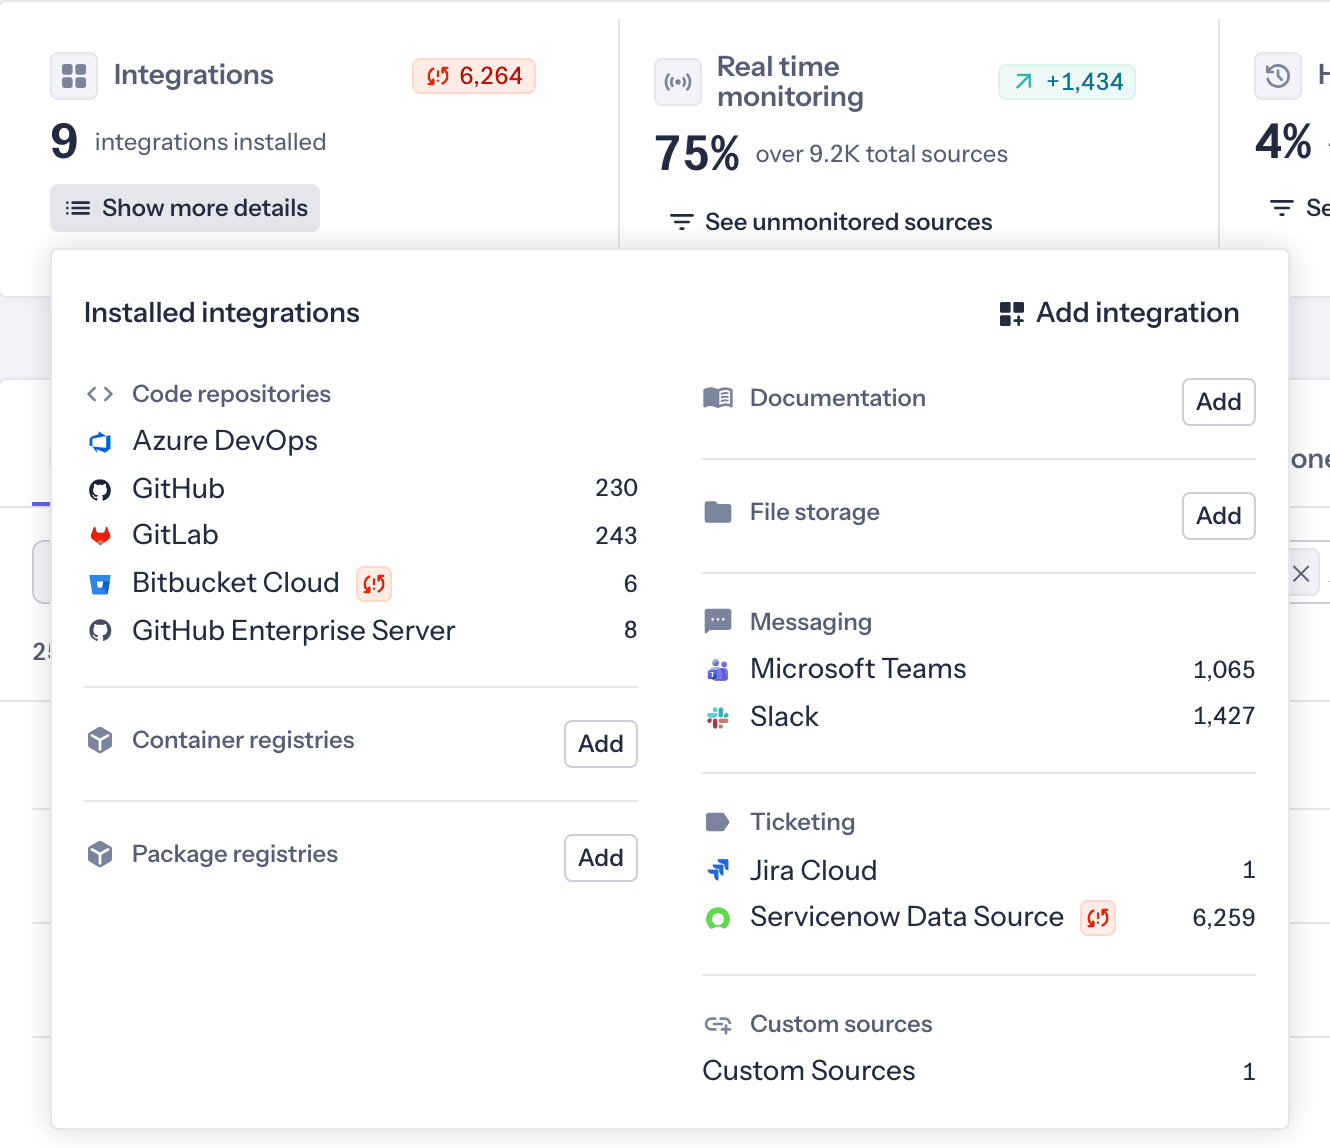Select the GitLab integration name

175,535
